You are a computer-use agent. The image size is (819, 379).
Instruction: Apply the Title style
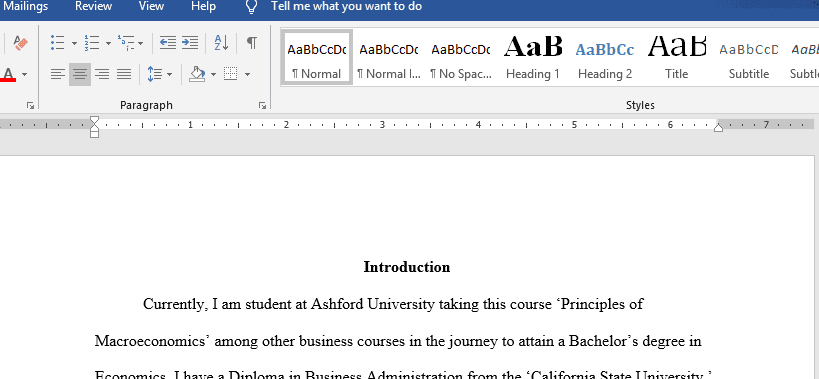[677, 57]
